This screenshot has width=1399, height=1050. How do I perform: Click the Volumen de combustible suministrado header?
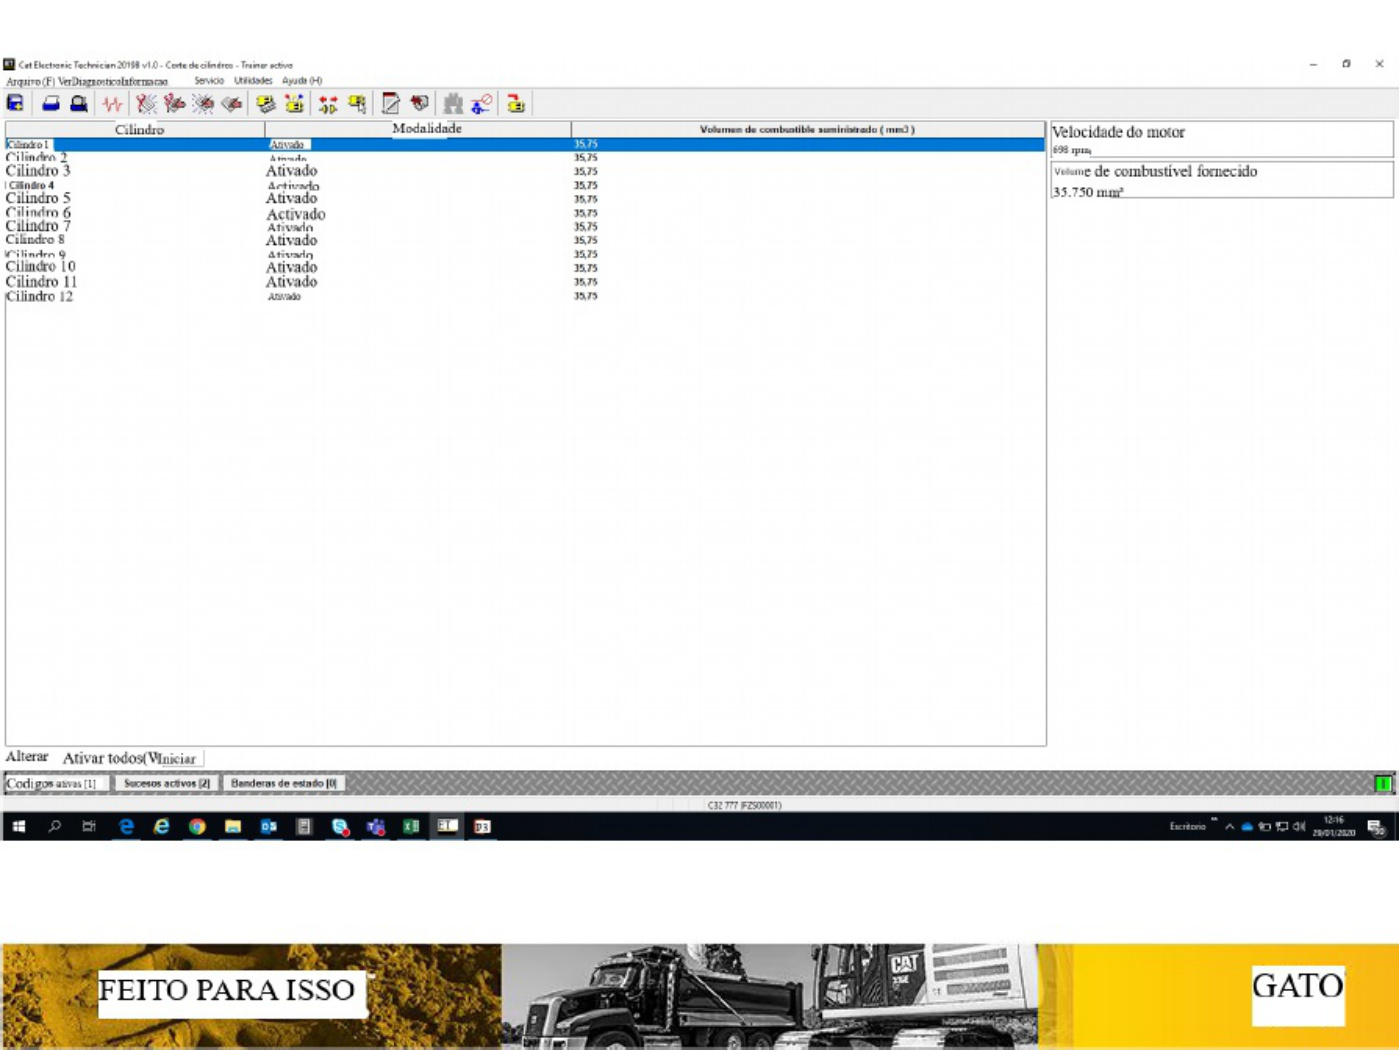(808, 129)
